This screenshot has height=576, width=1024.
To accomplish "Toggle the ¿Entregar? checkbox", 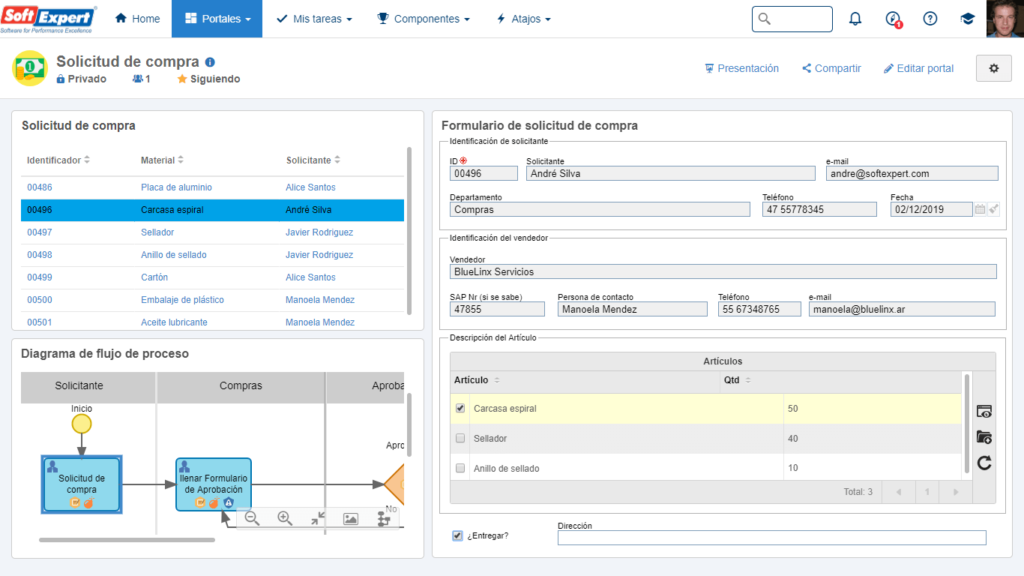I will pyautogui.click(x=458, y=535).
